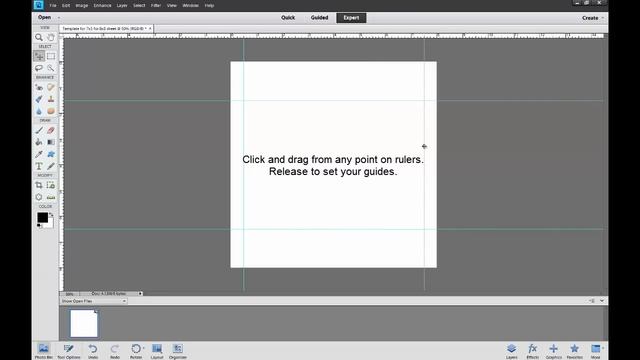Select the Eraser tool
Viewport: 640px width, 360px height.
pos(51,131)
